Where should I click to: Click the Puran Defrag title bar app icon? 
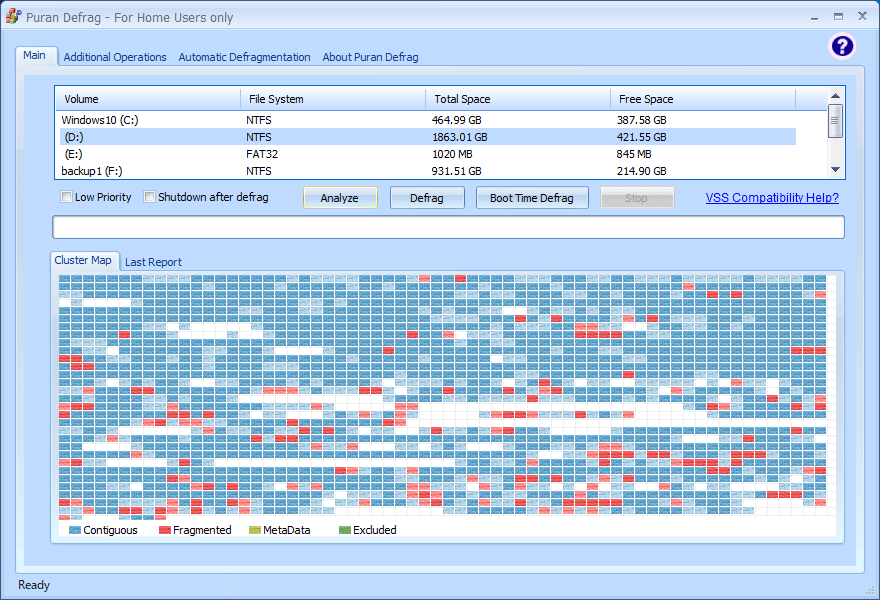13,16
